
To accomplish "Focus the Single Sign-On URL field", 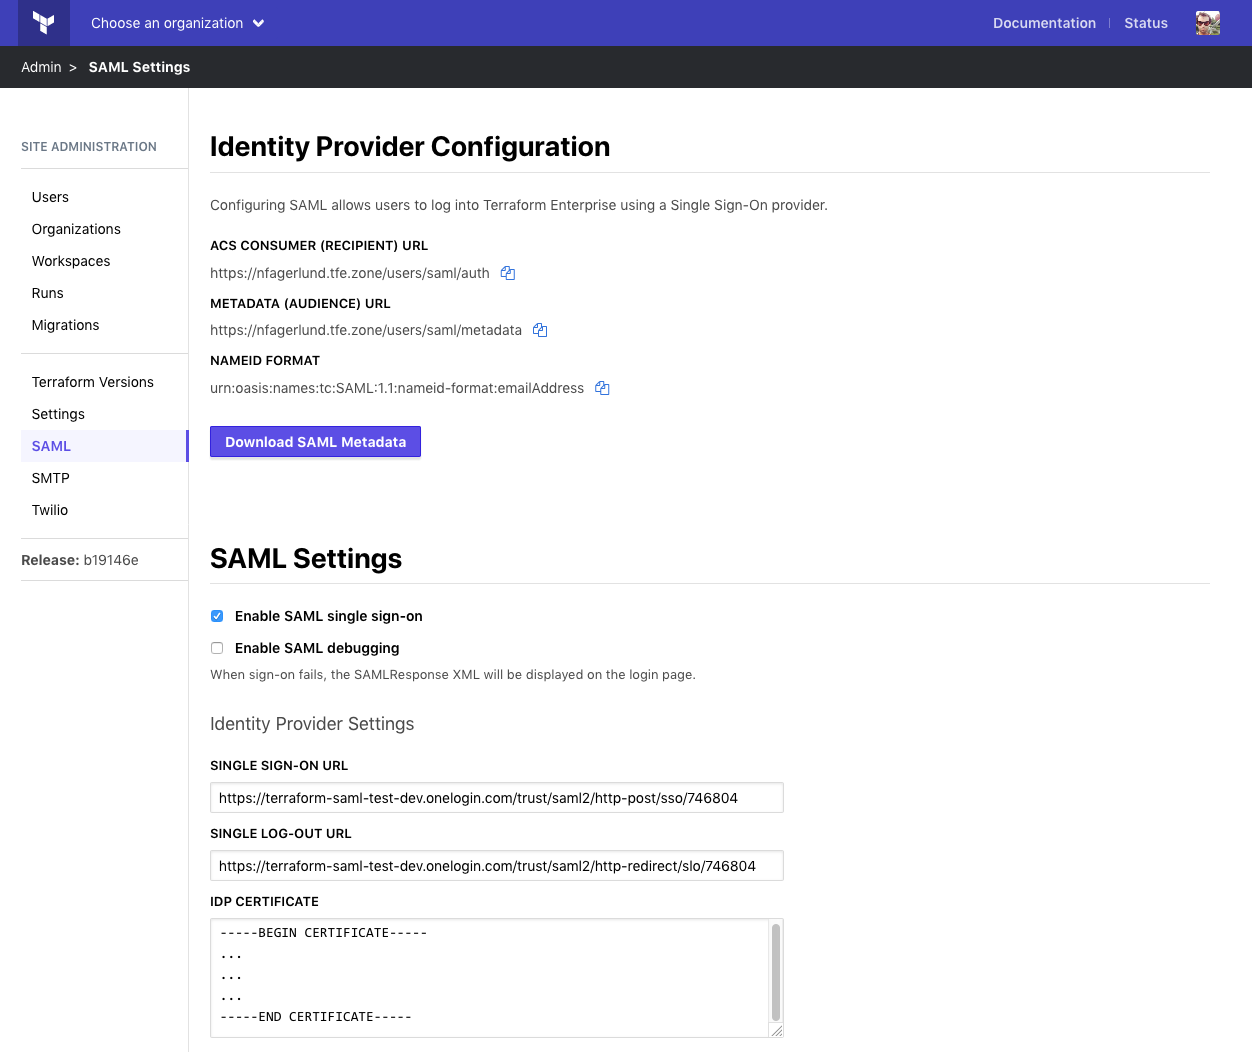I will coord(496,798).
